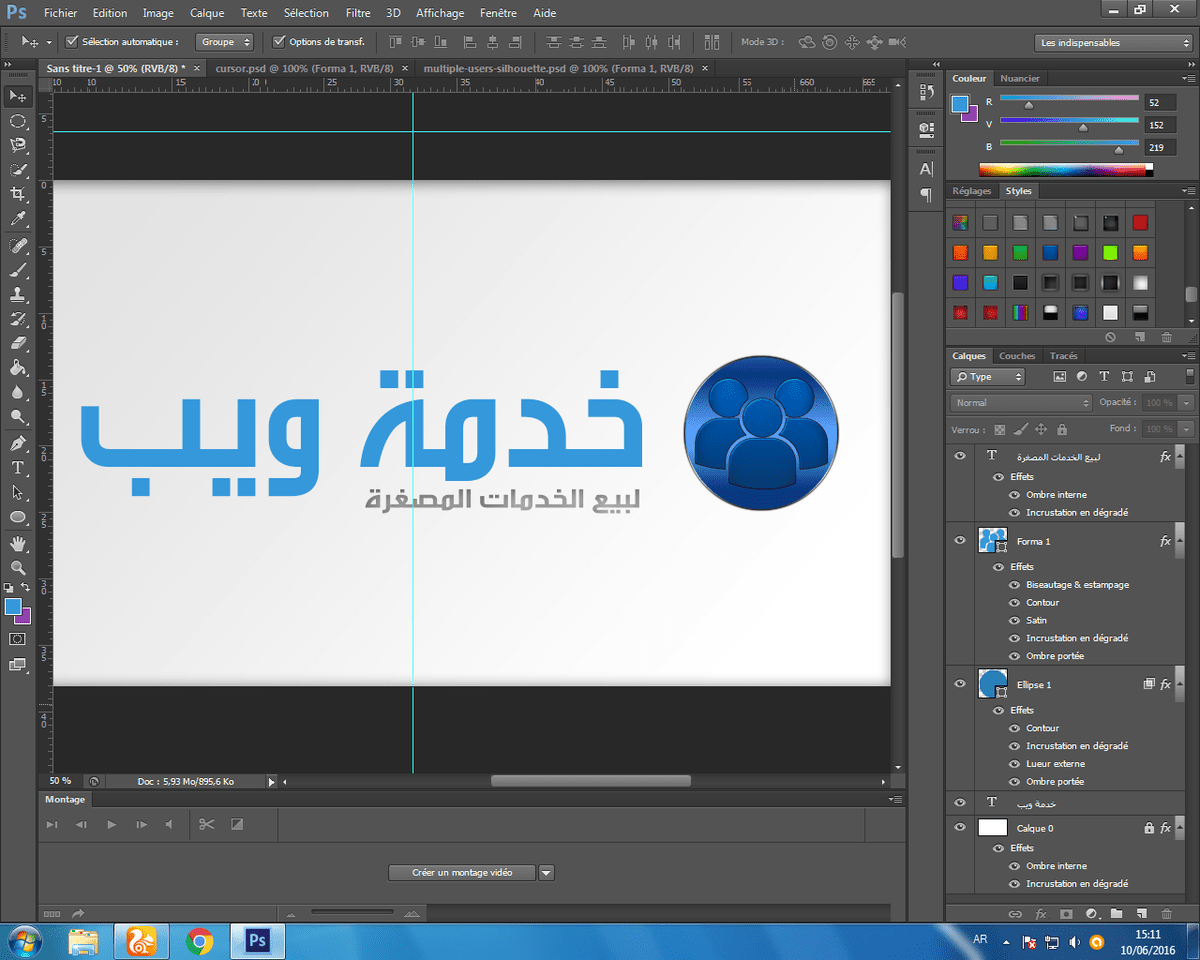Open the Groupe dropdown in options bar
Screen dimensions: 1200x960
pyautogui.click(x=224, y=42)
